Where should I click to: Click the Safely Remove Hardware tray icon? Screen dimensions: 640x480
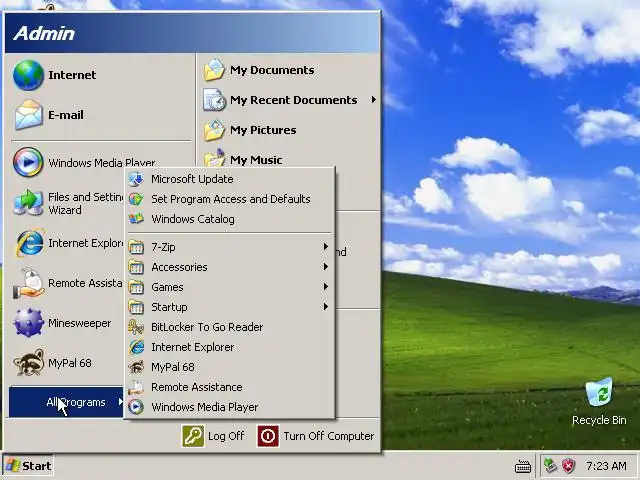pyautogui.click(x=551, y=466)
